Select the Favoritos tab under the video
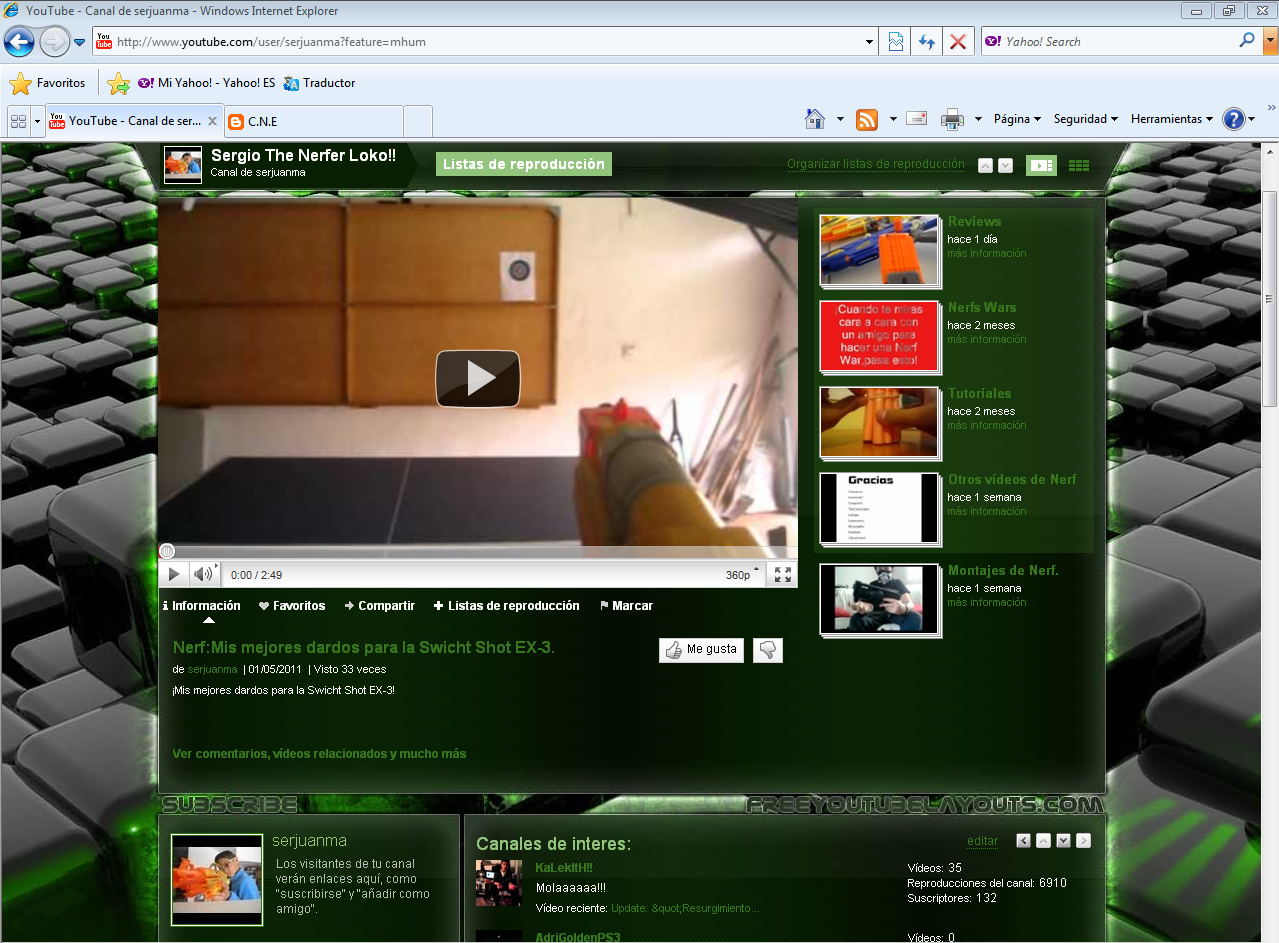Image resolution: width=1279 pixels, height=943 pixels. pyautogui.click(x=292, y=605)
